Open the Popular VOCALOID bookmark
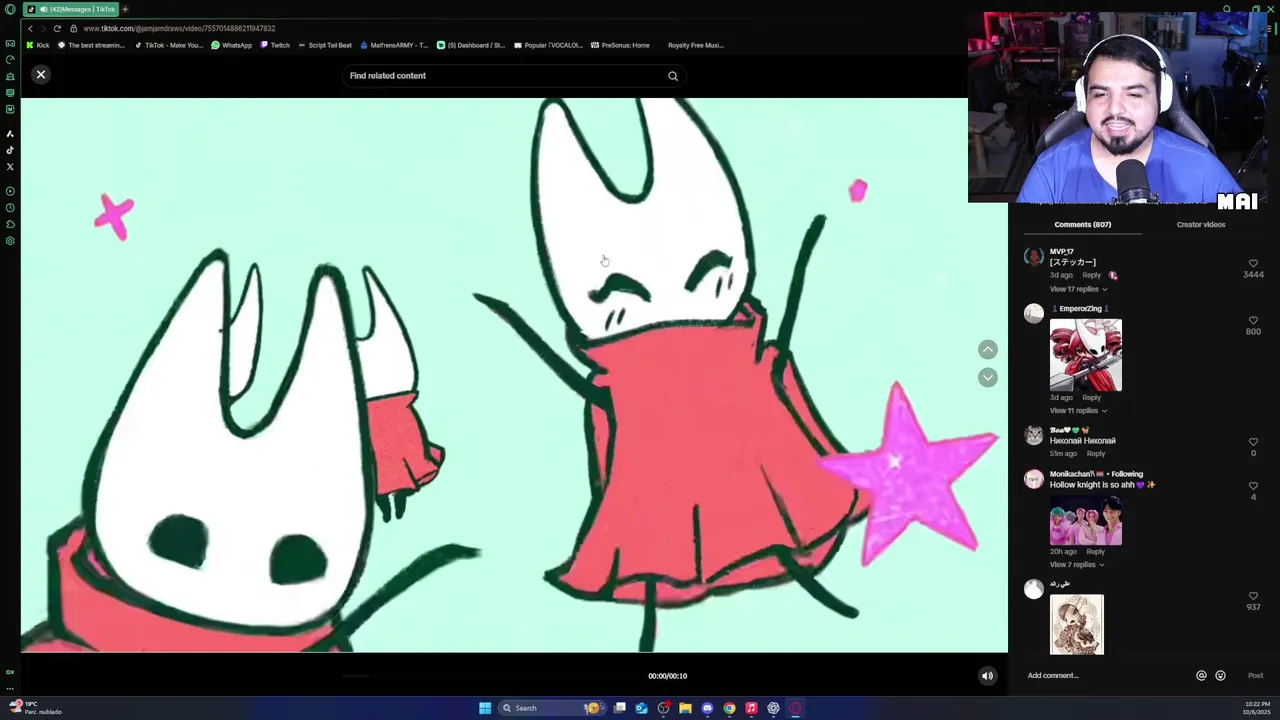This screenshot has width=1280, height=720. pos(548,45)
